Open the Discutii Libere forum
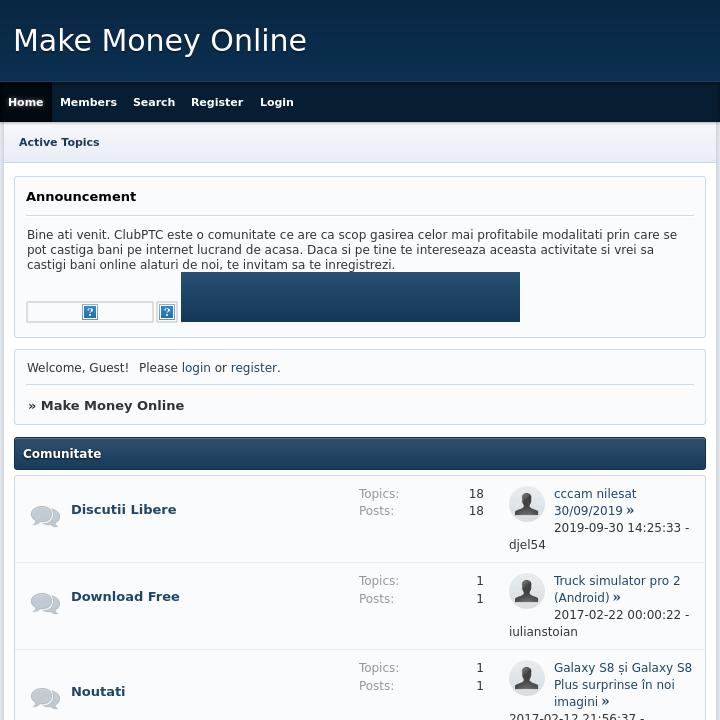The width and height of the screenshot is (720, 720). (x=123, y=509)
